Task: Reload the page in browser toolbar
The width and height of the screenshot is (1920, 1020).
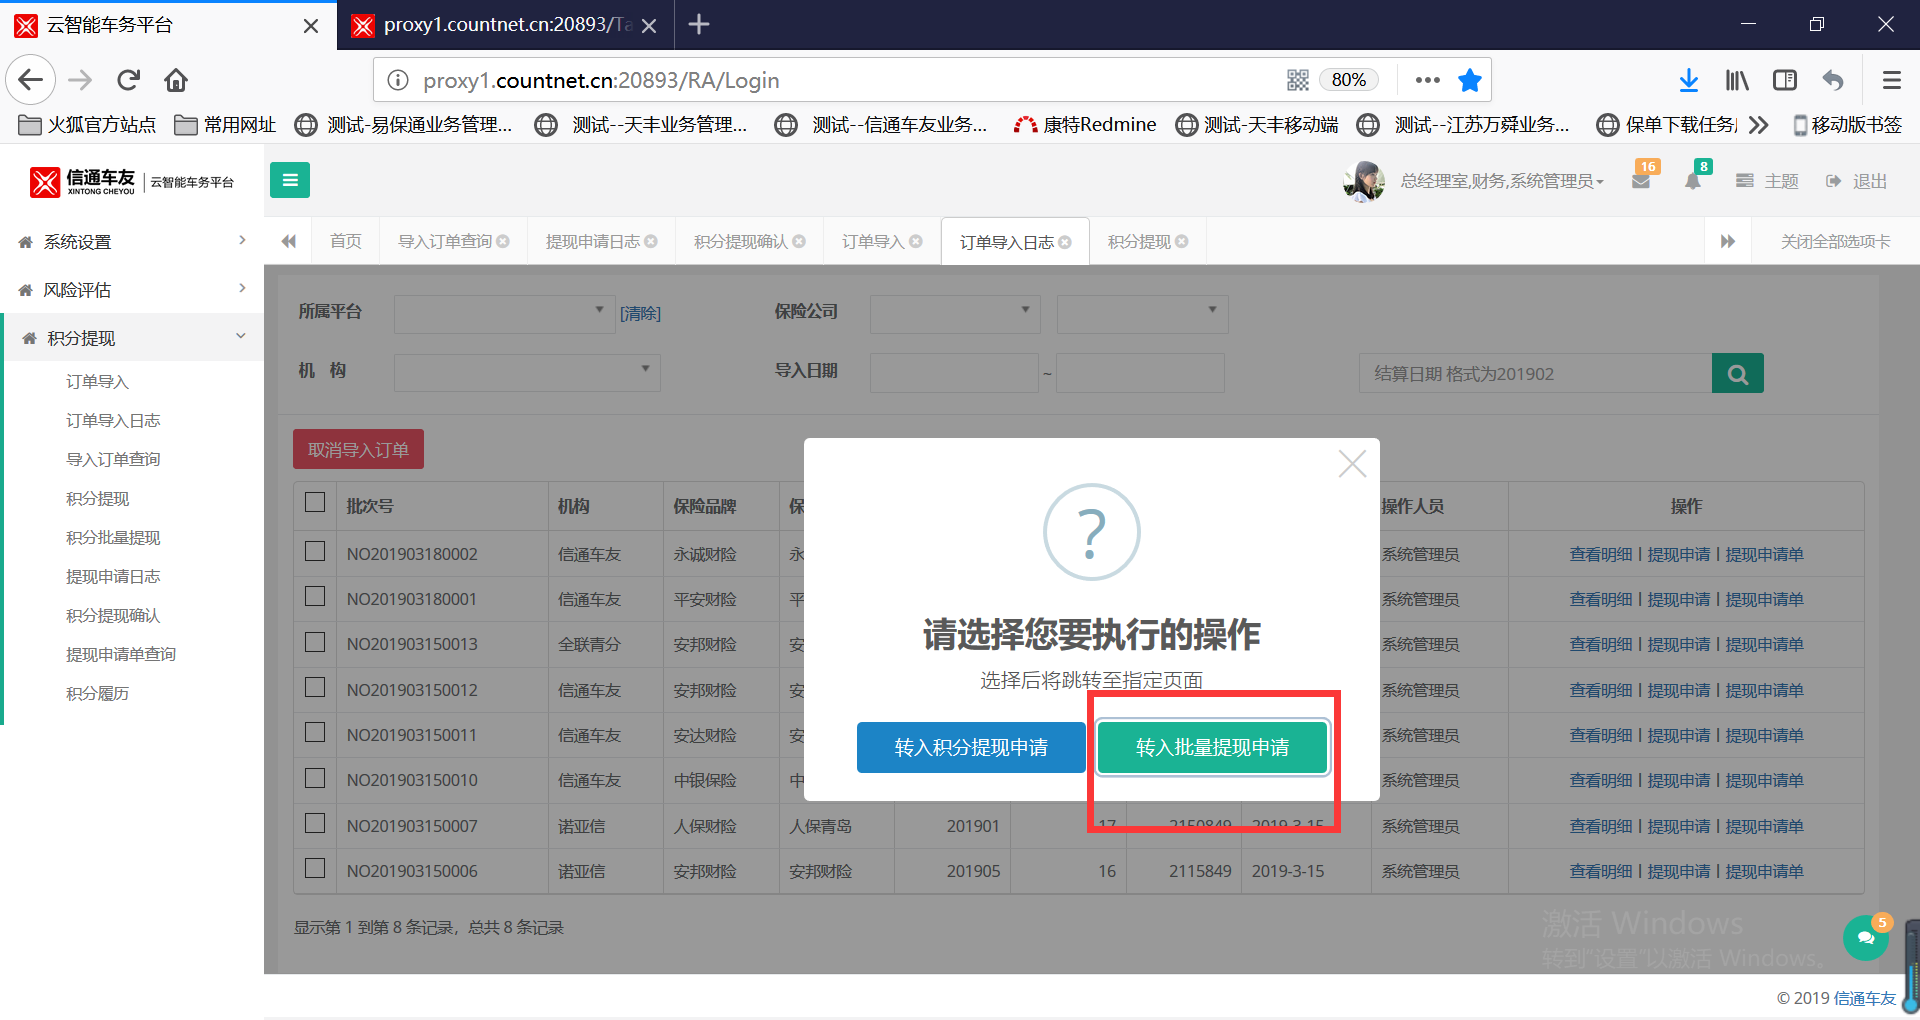Action: click(x=128, y=80)
